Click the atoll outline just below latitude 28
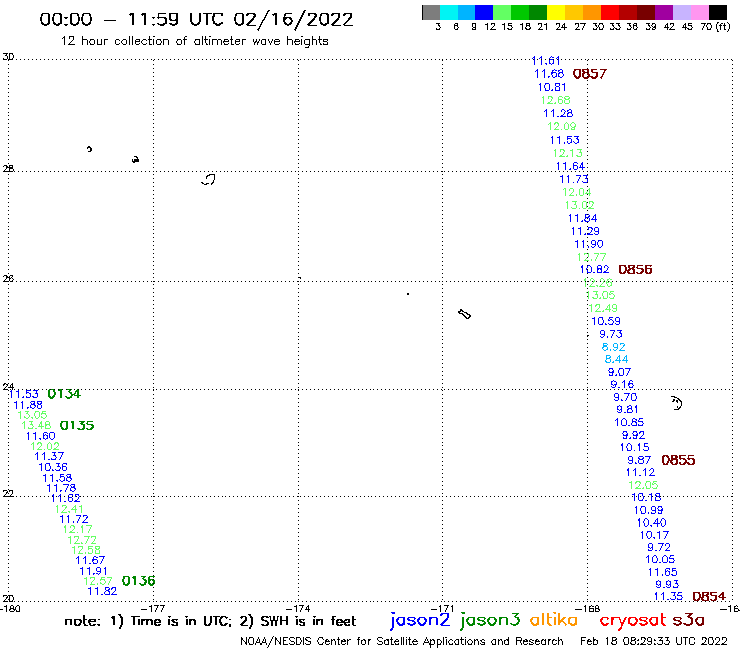Viewport: 740px width, 650px height. (x=208, y=179)
